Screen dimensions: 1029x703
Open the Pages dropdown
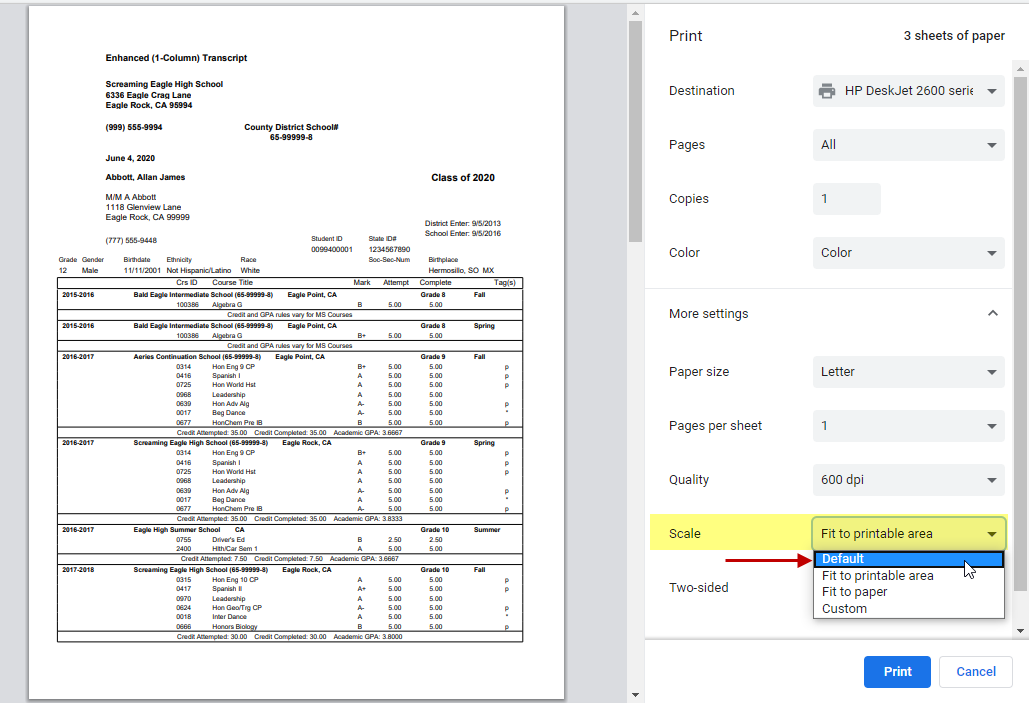coord(907,144)
